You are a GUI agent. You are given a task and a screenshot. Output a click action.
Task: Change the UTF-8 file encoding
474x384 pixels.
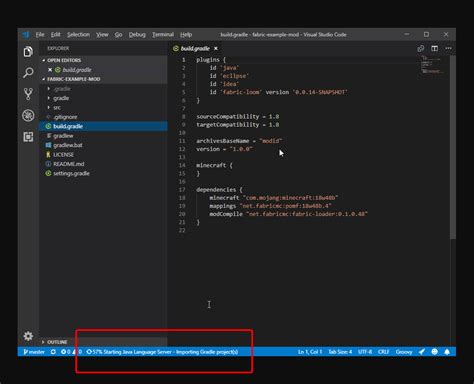pos(365,352)
